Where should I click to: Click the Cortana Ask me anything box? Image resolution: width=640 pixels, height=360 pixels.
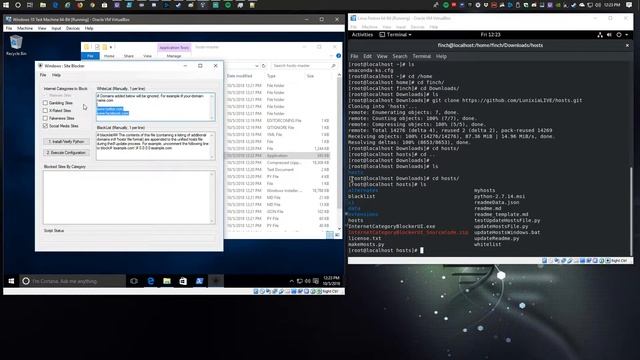coord(77,281)
